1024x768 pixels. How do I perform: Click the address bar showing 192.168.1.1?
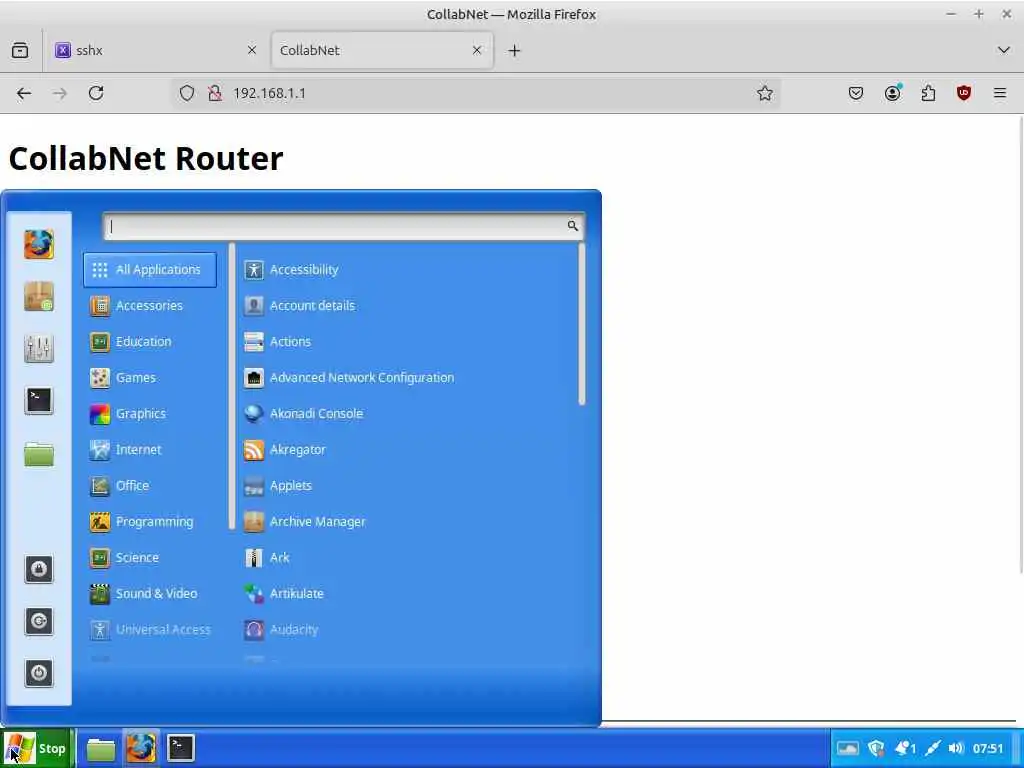point(477,93)
